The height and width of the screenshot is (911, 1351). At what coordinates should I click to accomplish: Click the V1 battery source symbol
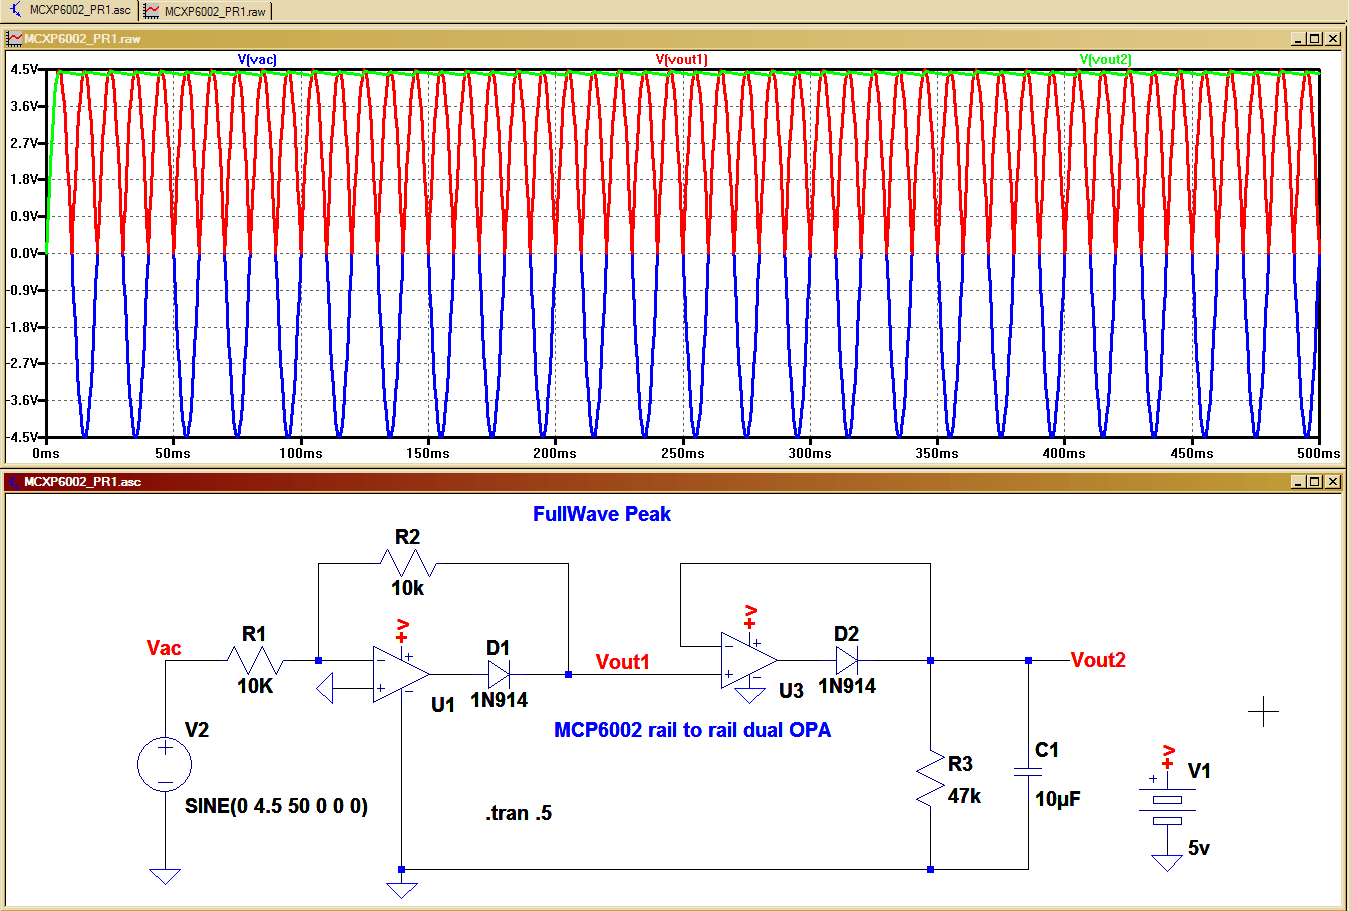click(x=1166, y=806)
